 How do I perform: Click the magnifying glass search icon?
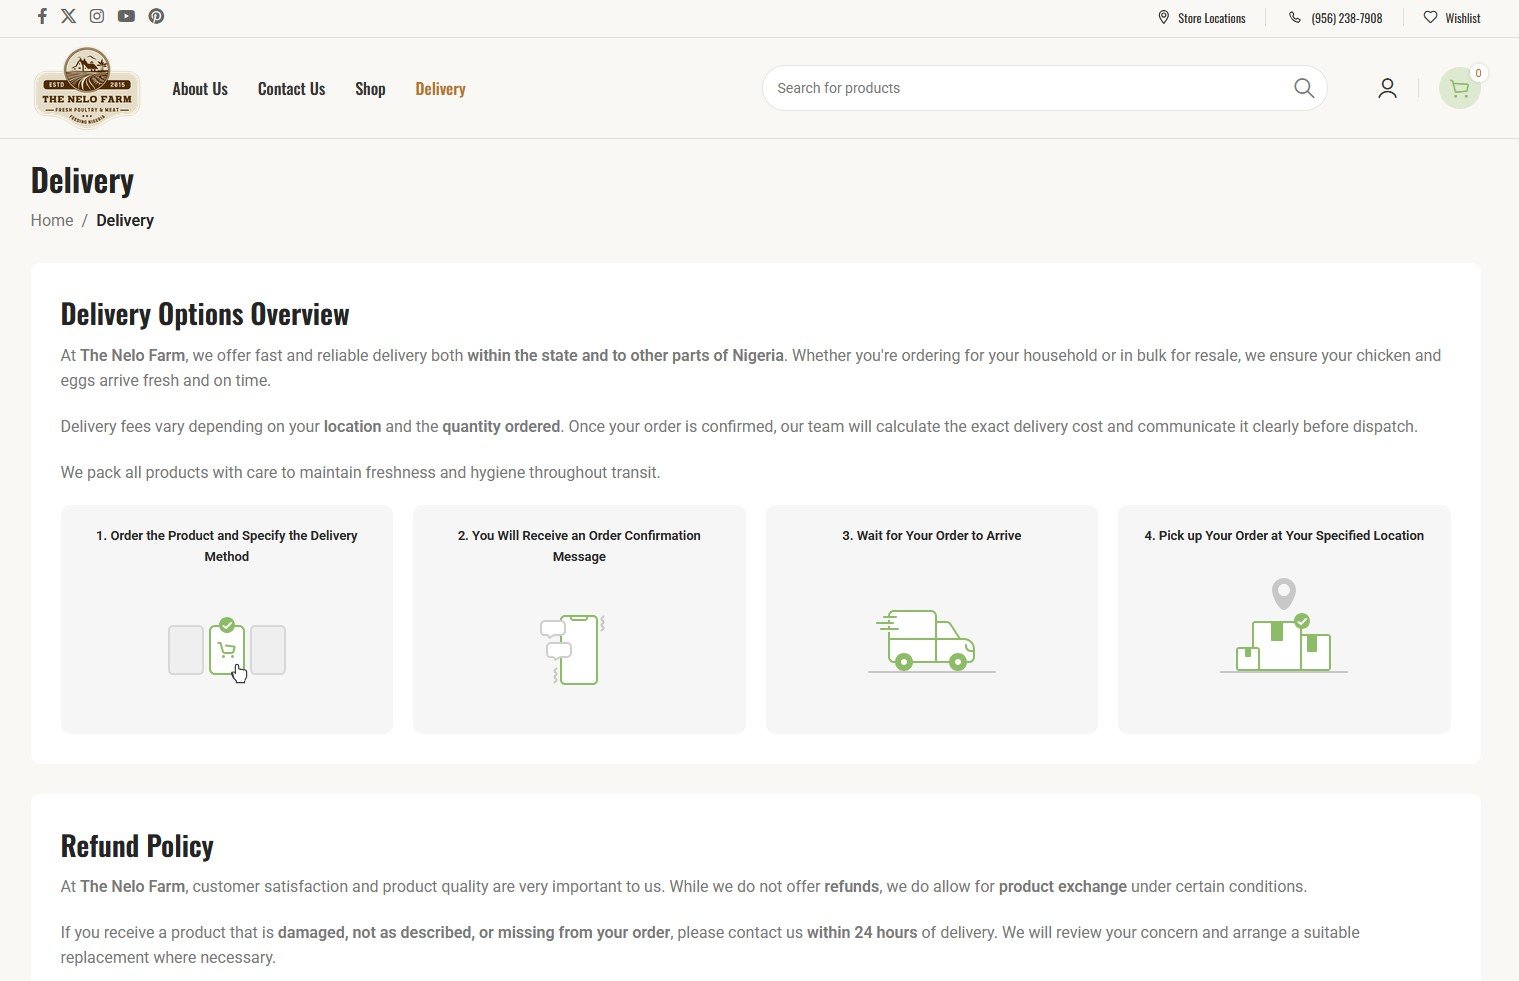(x=1304, y=88)
